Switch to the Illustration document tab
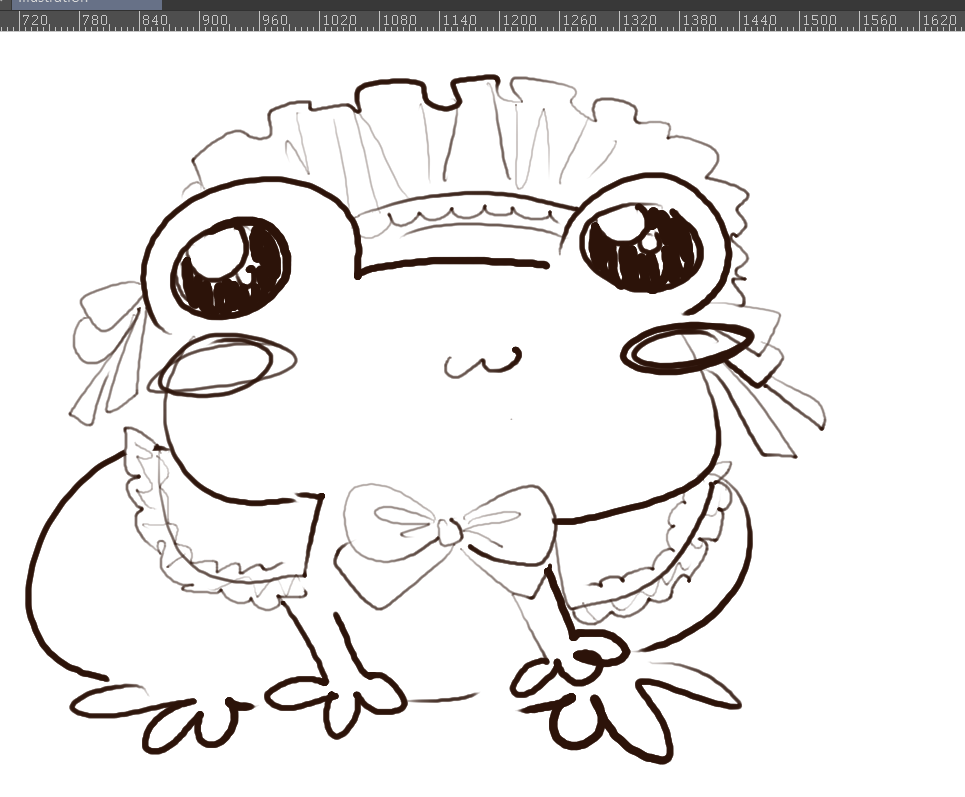Image resolution: width=965 pixels, height=797 pixels. click(x=80, y=3)
